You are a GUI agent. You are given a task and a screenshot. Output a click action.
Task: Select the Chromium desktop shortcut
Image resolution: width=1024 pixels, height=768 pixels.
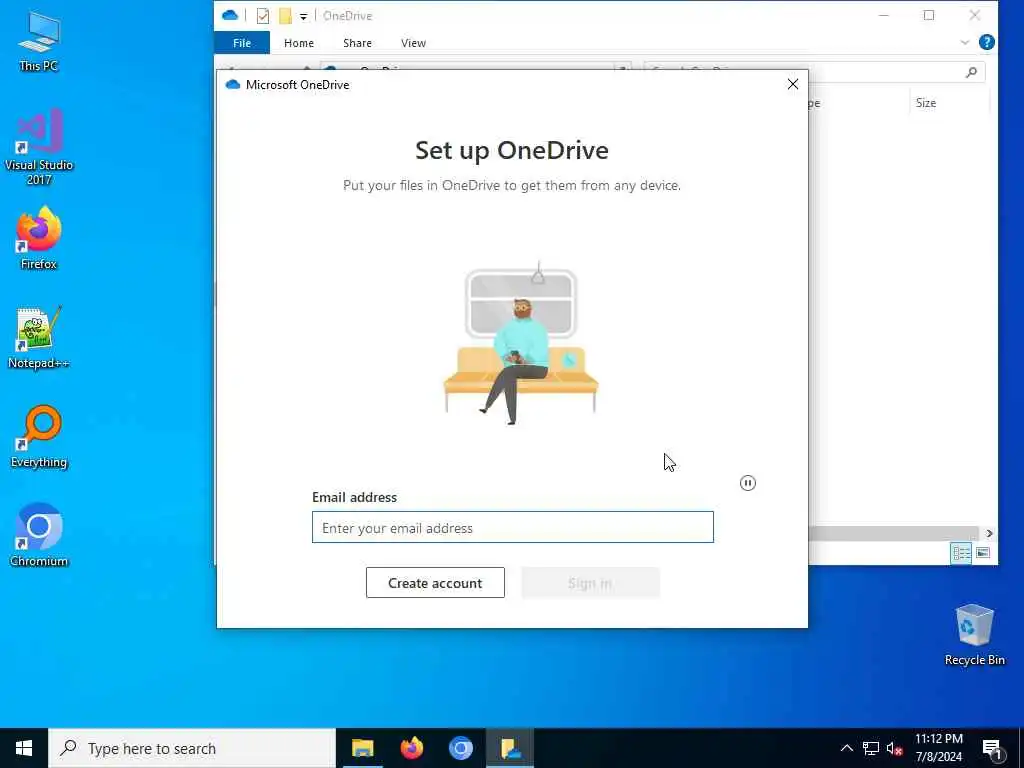[x=39, y=536]
